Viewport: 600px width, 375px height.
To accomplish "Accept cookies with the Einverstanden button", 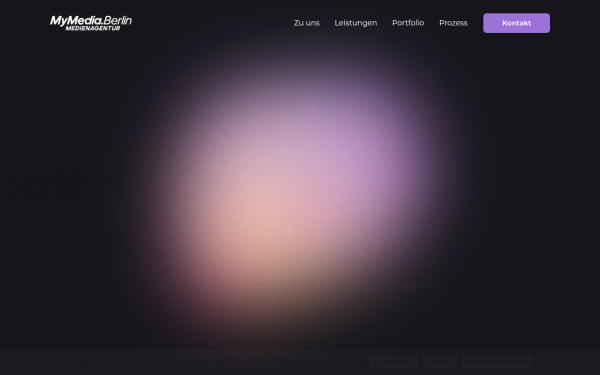I will click(394, 362).
